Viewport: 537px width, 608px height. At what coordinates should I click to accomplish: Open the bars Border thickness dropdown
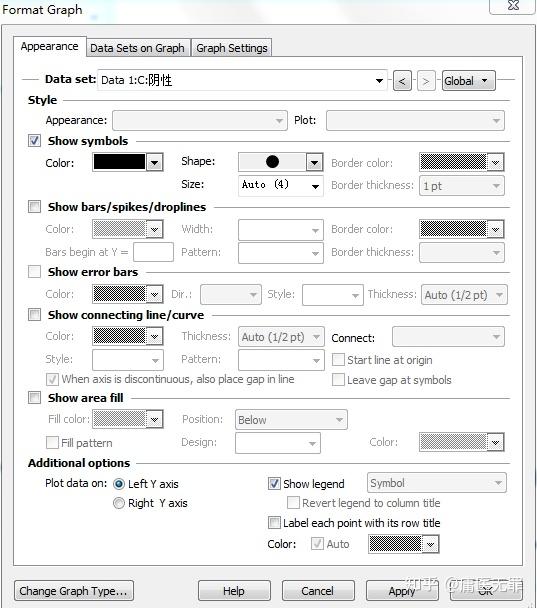pos(462,252)
